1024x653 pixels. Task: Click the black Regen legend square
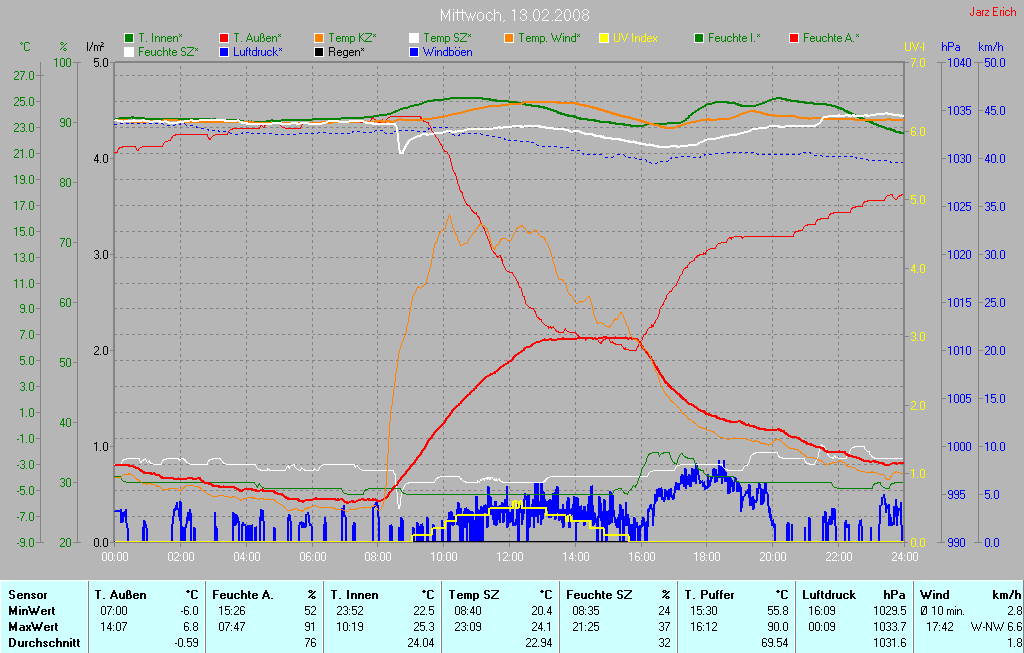(x=319, y=51)
